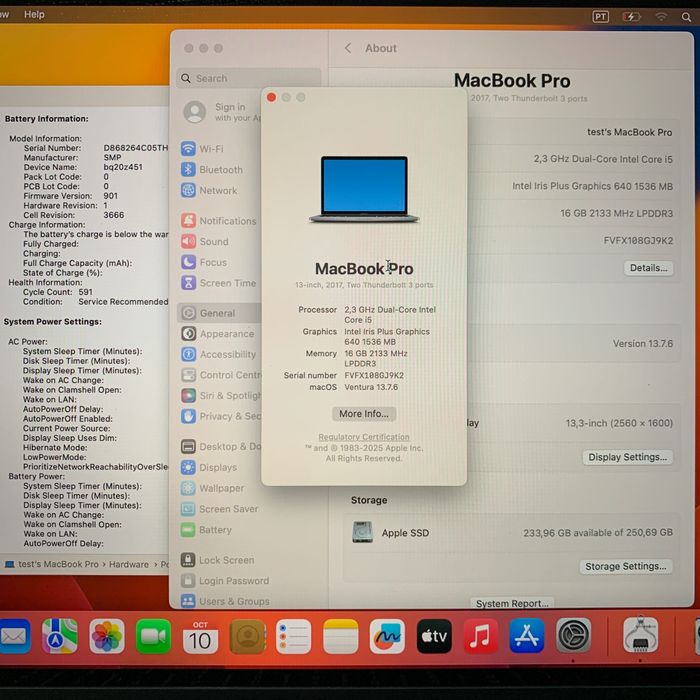
Task: Open Notifications bell icon in sidebar
Action: [x=188, y=221]
